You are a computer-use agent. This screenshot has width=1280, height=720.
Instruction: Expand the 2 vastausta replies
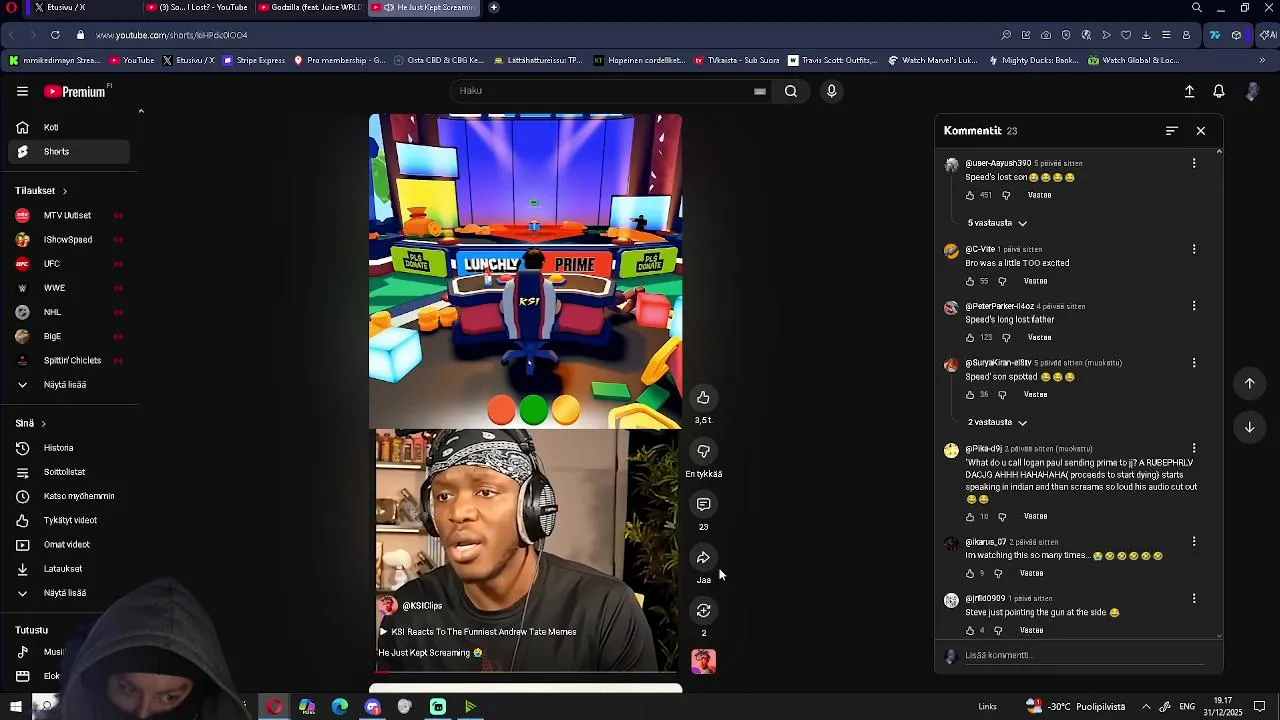click(997, 422)
